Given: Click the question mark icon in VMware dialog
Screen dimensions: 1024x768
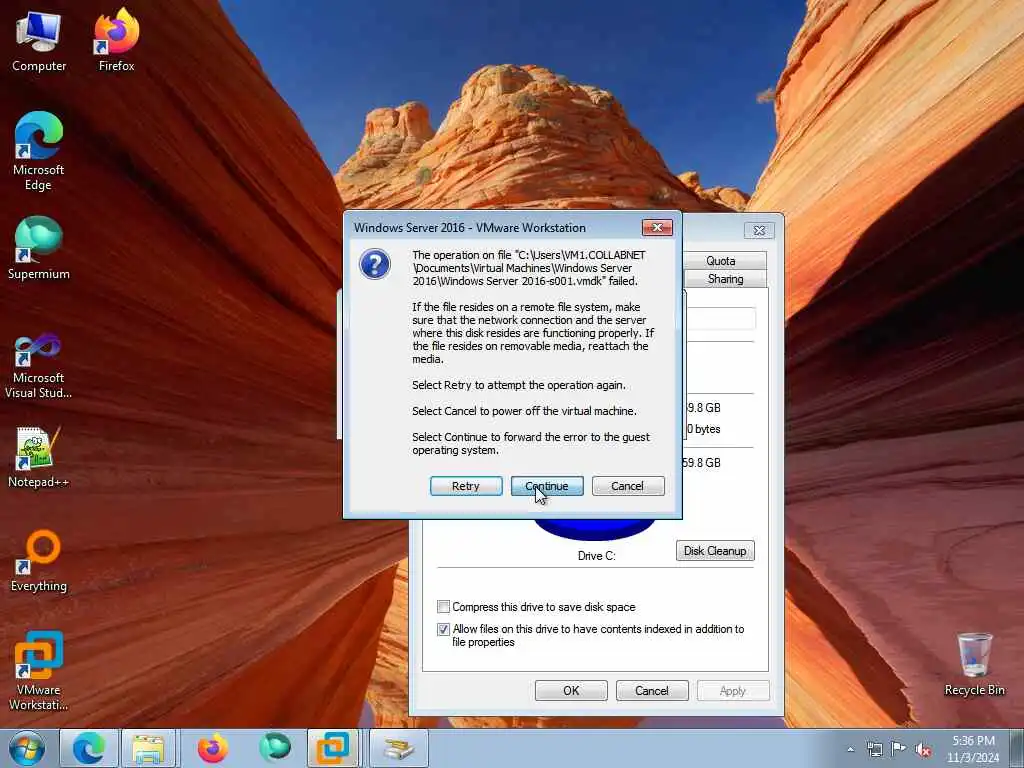Looking at the screenshot, I should pos(375,264).
